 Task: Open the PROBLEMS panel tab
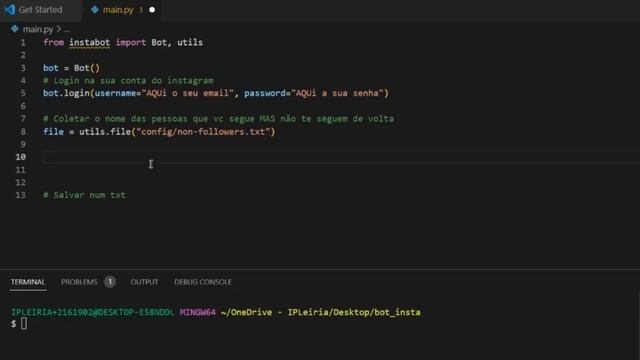[x=79, y=282]
